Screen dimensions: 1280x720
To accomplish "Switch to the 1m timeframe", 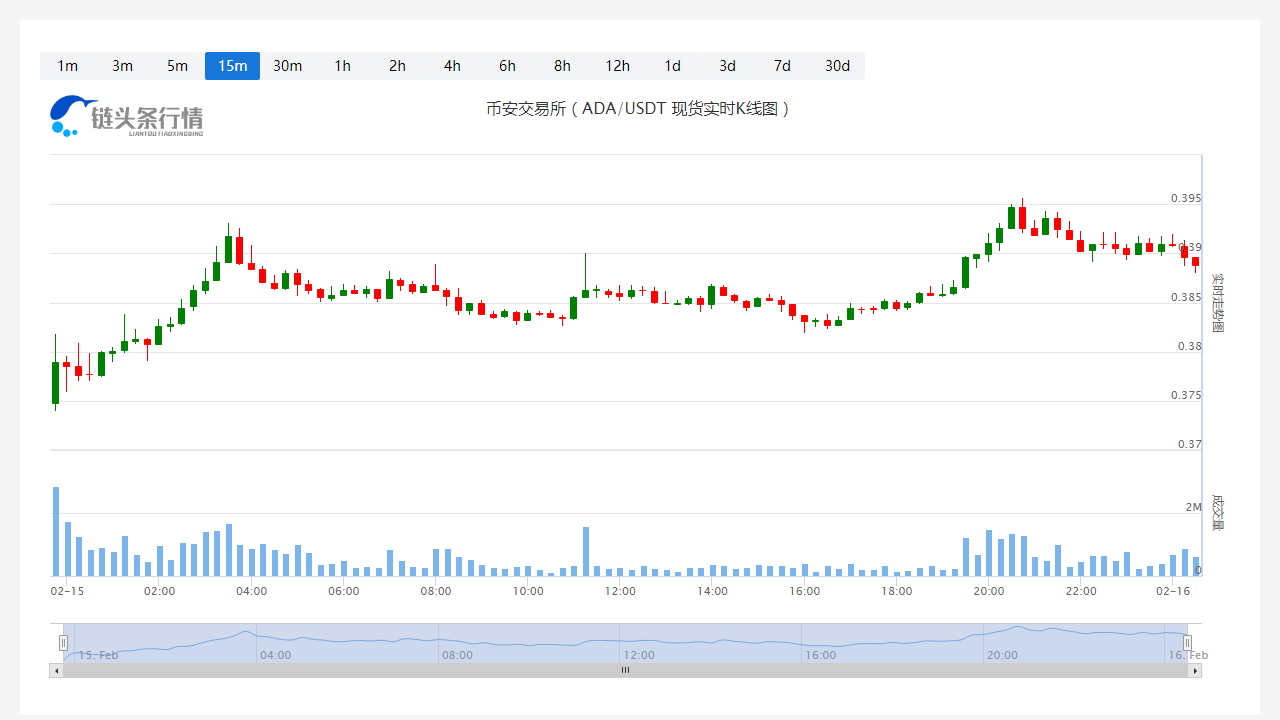I will 67,66.
